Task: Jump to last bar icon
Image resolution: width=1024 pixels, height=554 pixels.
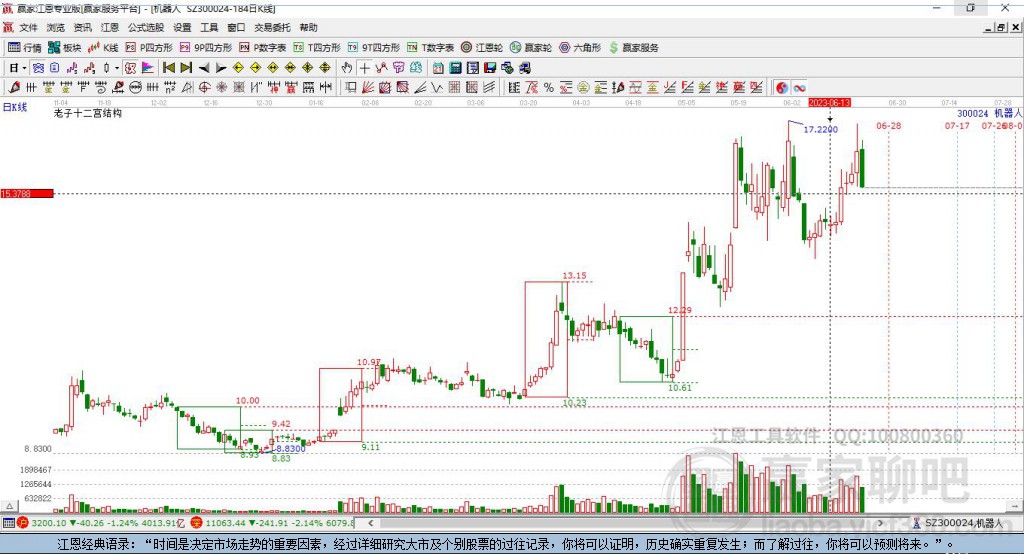Action: [x=186, y=68]
